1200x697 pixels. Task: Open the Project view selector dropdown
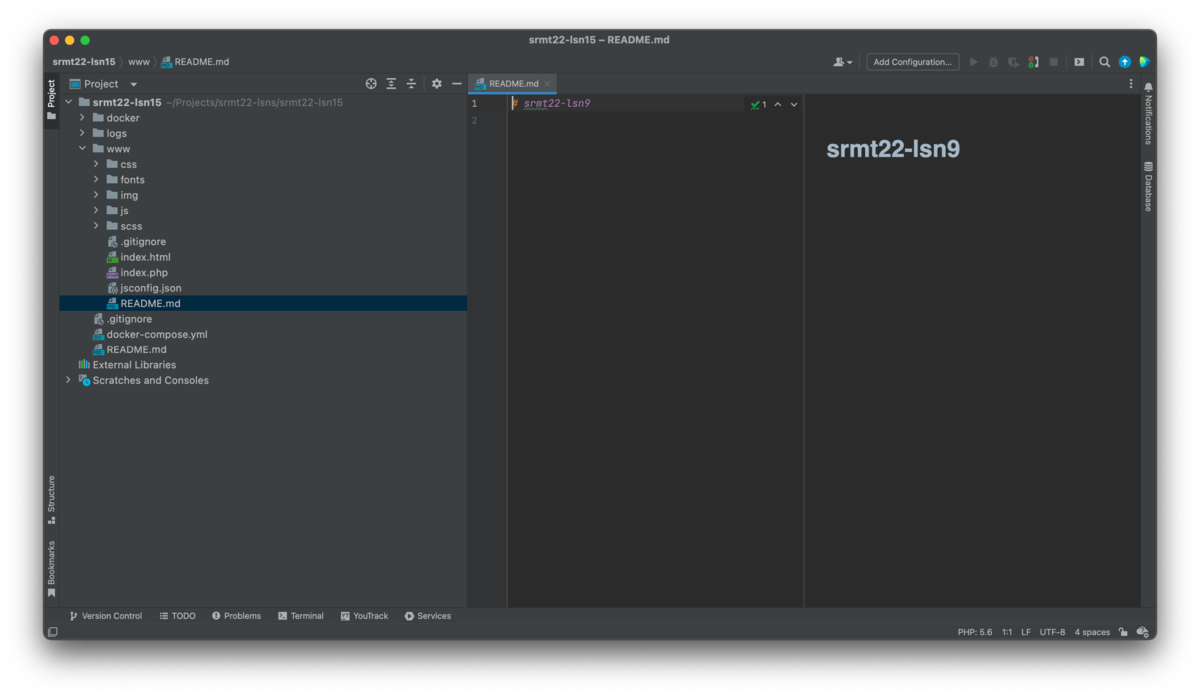103,84
